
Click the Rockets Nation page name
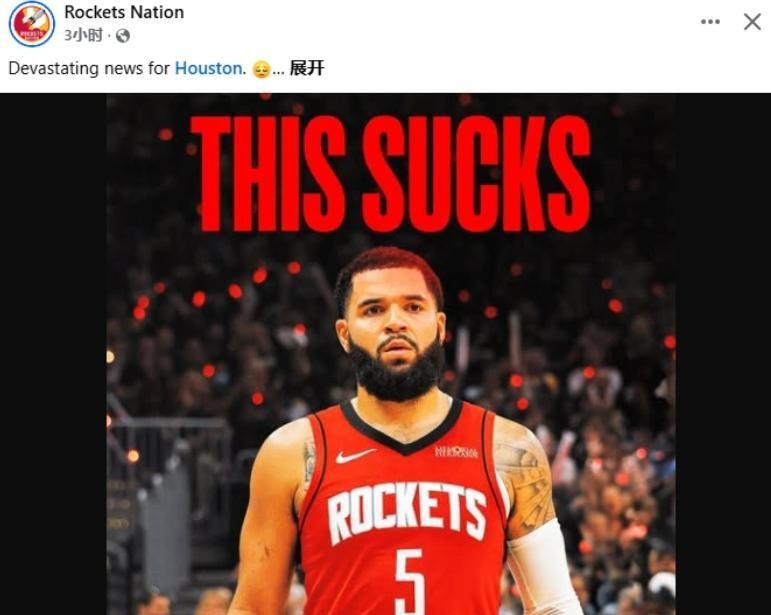[124, 12]
